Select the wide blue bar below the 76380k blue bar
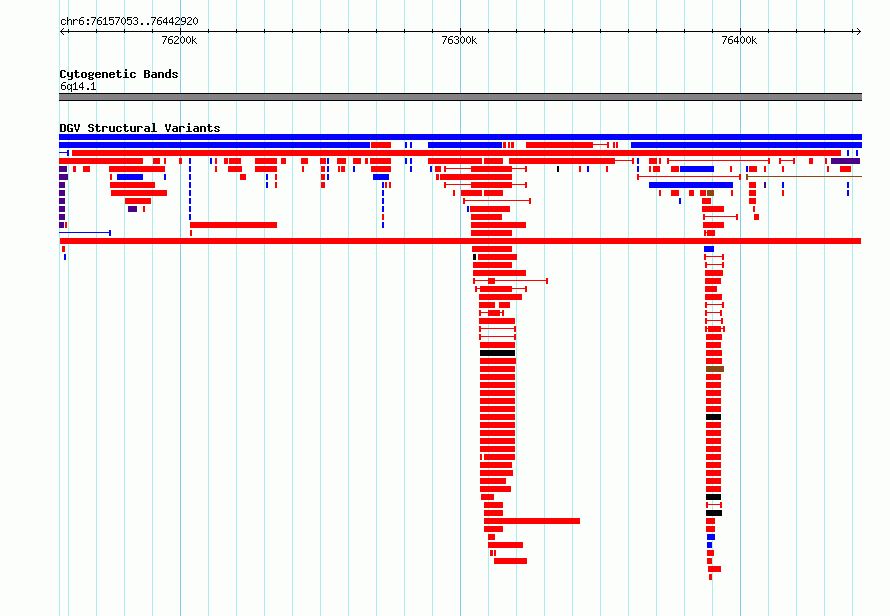 [x=691, y=185]
